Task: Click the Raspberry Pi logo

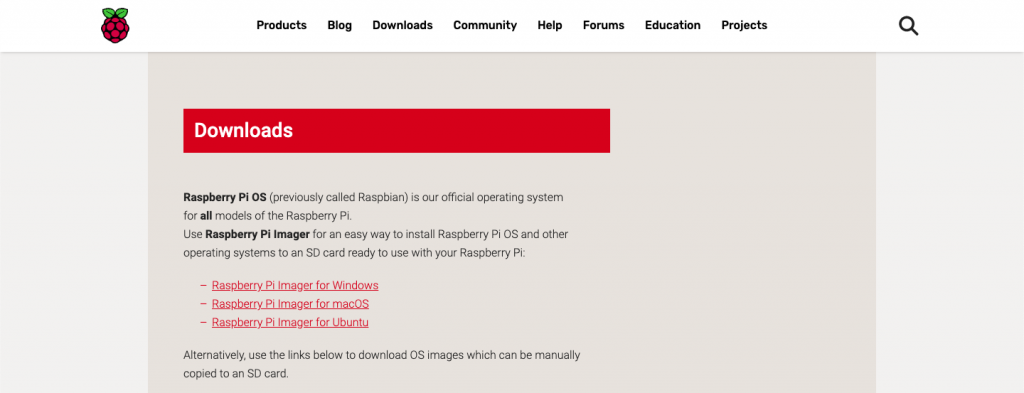Action: click(x=116, y=25)
